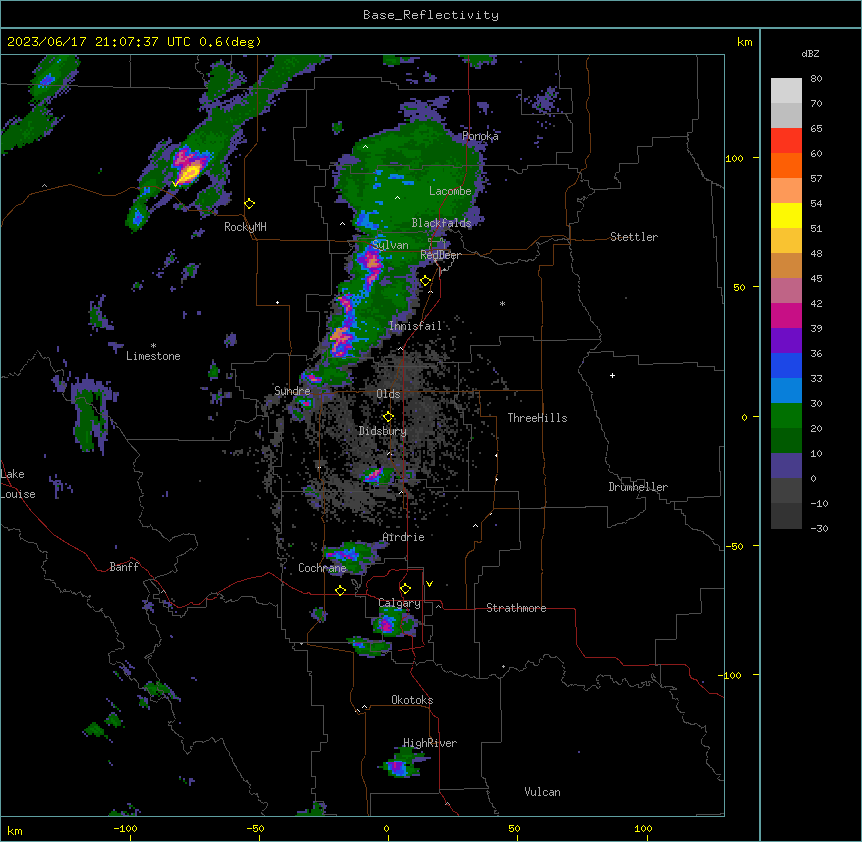The image size is (862, 842).
Task: Click the white plus marker north of Drumheller
Action: [x=612, y=375]
